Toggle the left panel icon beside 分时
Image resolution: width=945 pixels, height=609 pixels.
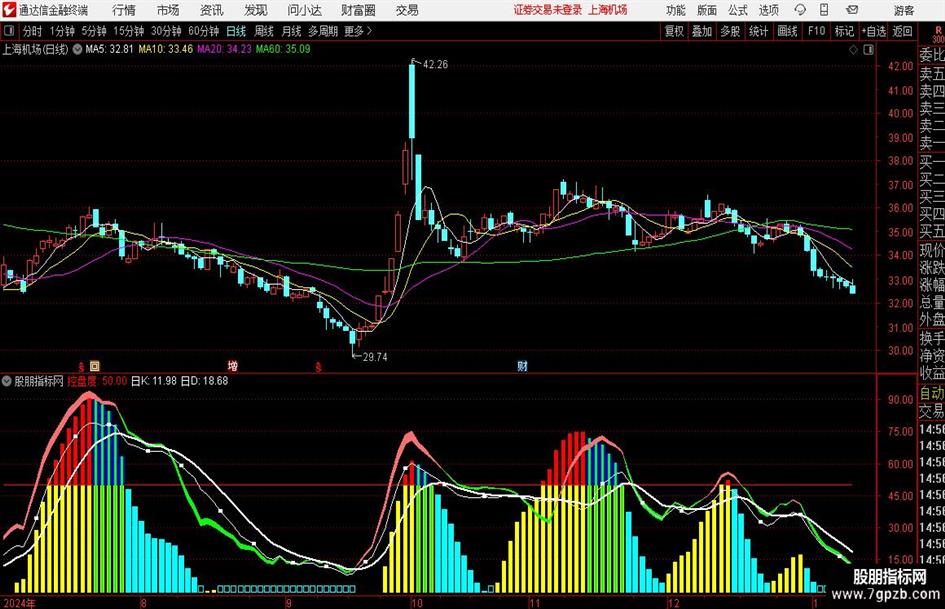[x=8, y=31]
